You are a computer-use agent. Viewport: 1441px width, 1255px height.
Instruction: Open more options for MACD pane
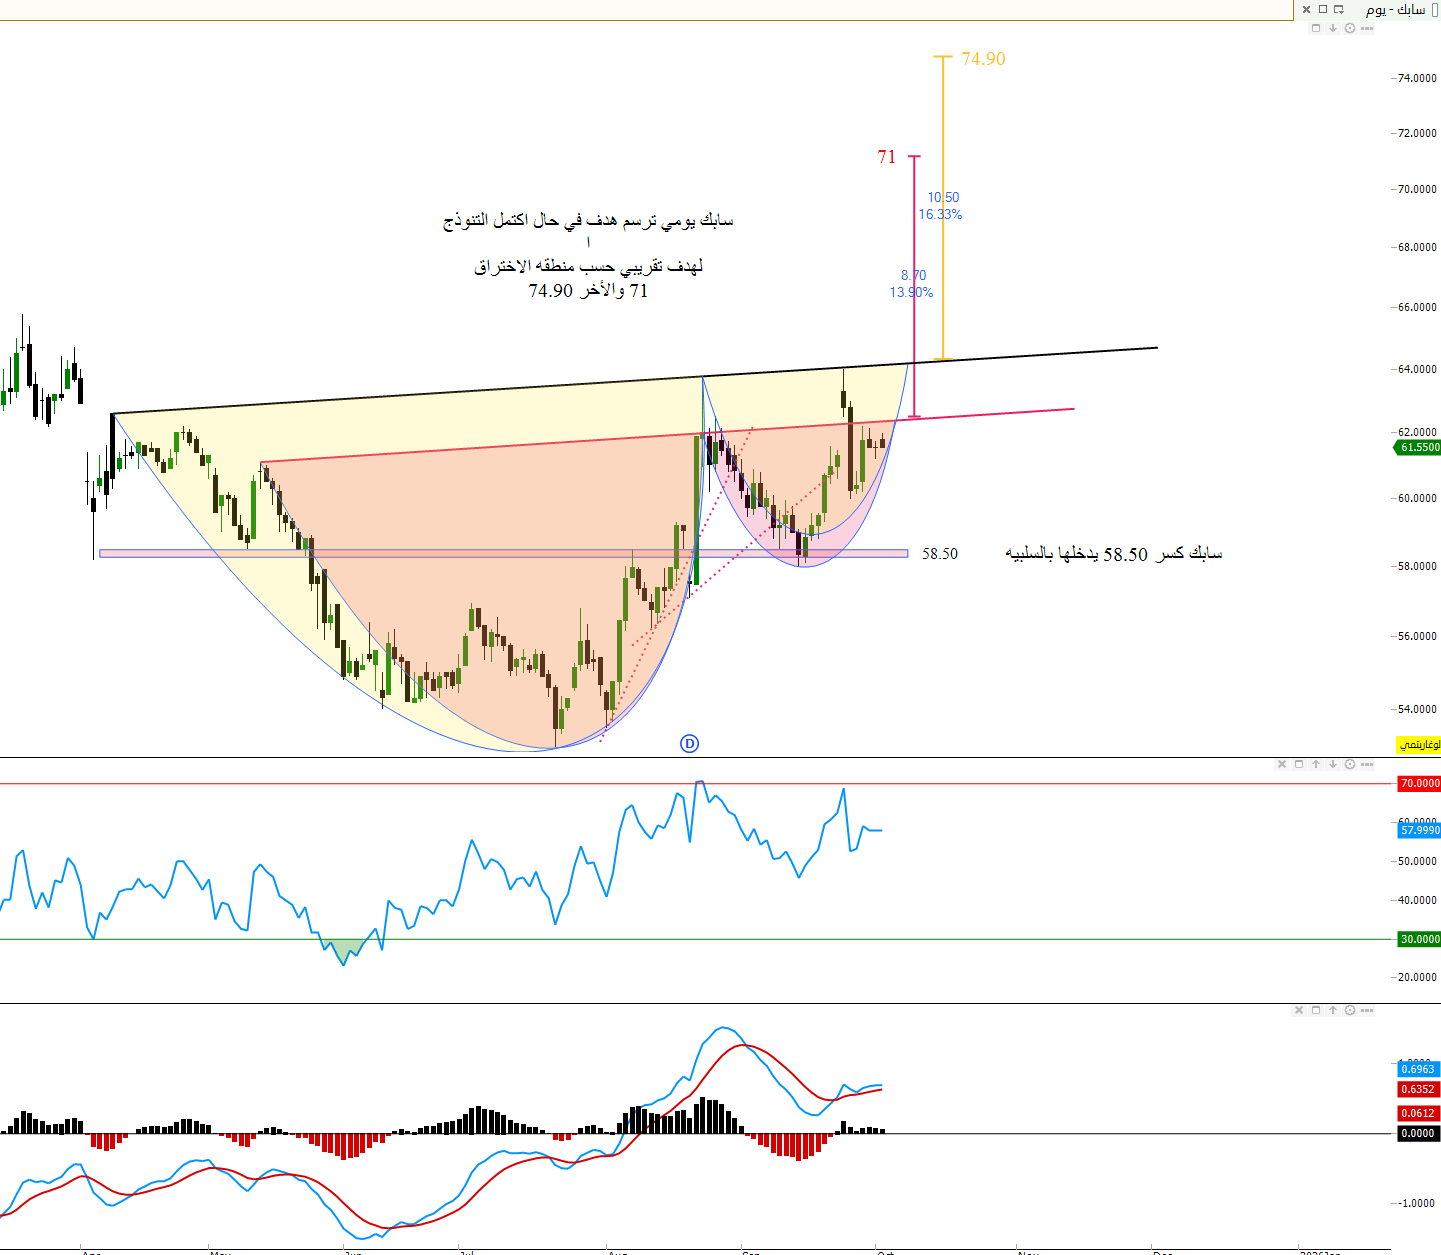tap(1367, 1010)
